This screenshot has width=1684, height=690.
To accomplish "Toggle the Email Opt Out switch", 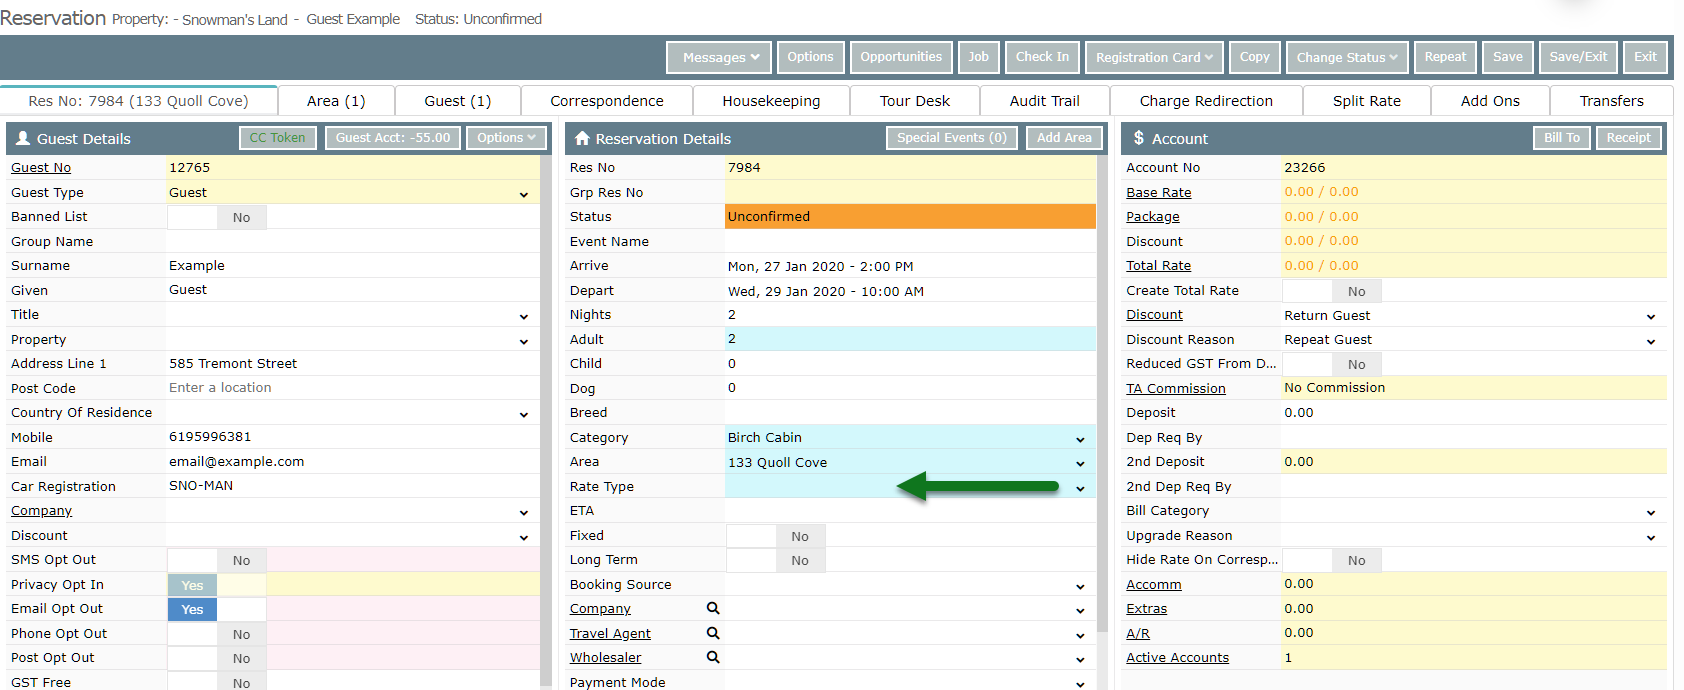I will pos(217,609).
